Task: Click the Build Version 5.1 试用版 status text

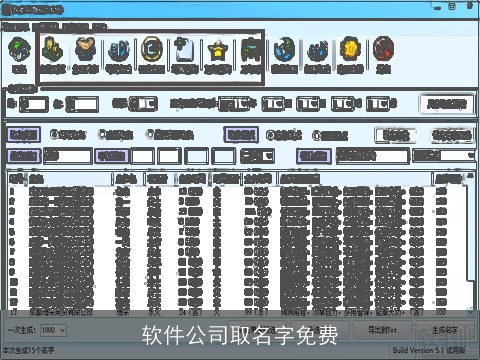Action: 429,350
